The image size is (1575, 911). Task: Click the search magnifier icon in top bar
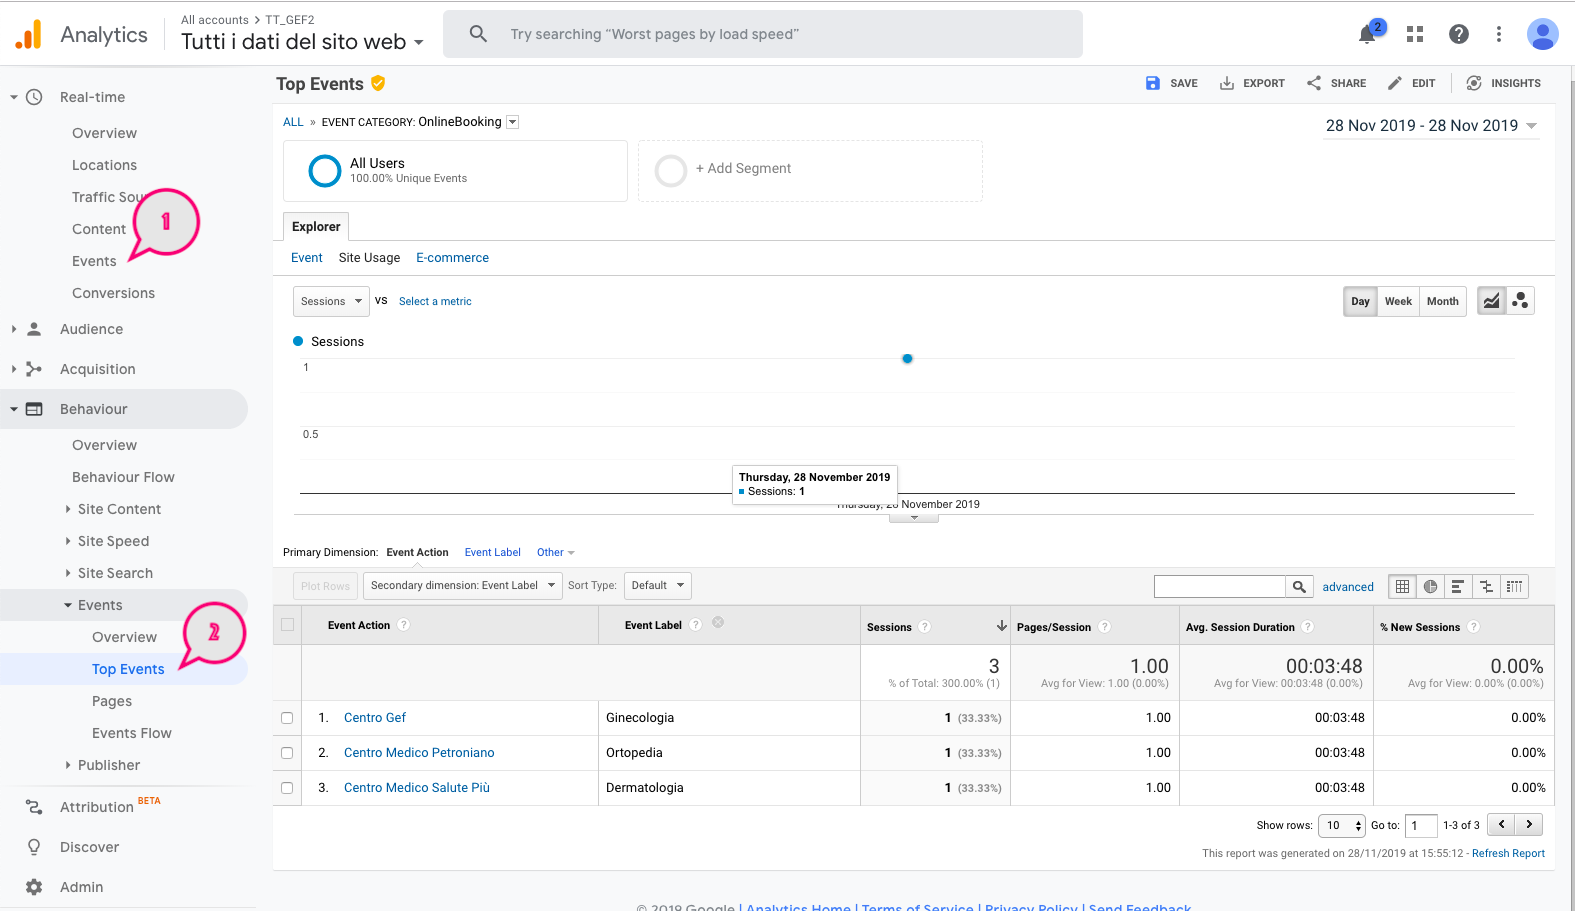478,34
